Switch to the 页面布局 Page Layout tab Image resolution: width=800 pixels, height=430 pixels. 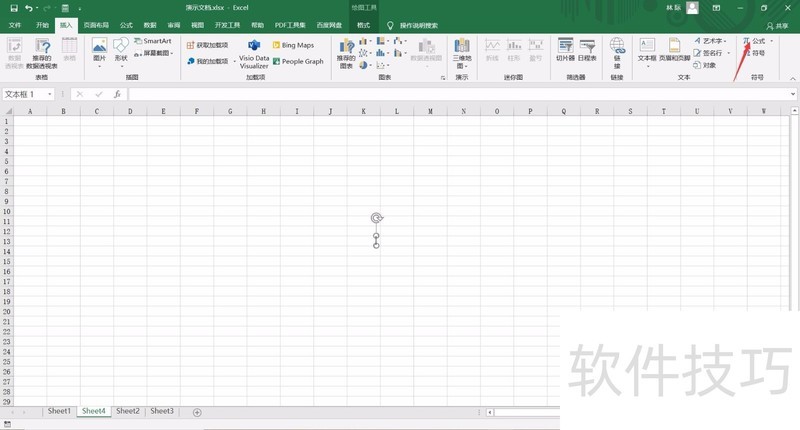click(96, 25)
